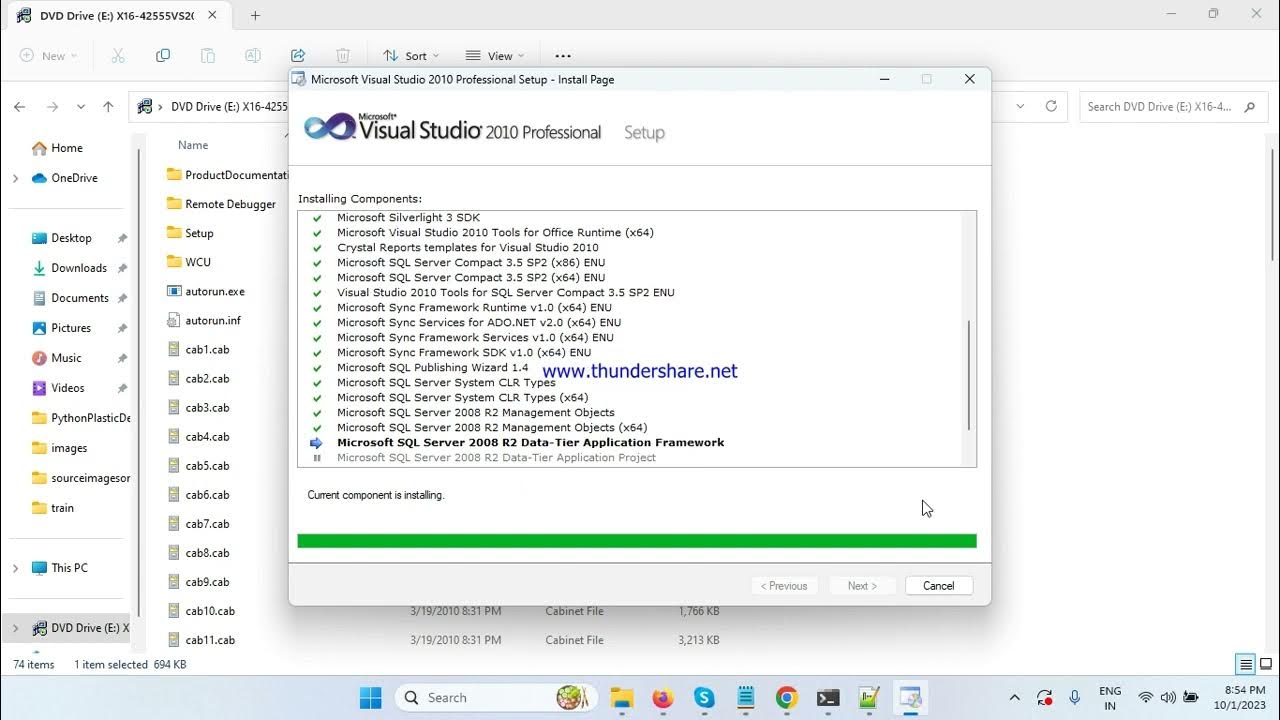Screen dimensions: 1280x720
Task: Click the Sort dropdown in Explorer toolbar
Action: pos(410,56)
